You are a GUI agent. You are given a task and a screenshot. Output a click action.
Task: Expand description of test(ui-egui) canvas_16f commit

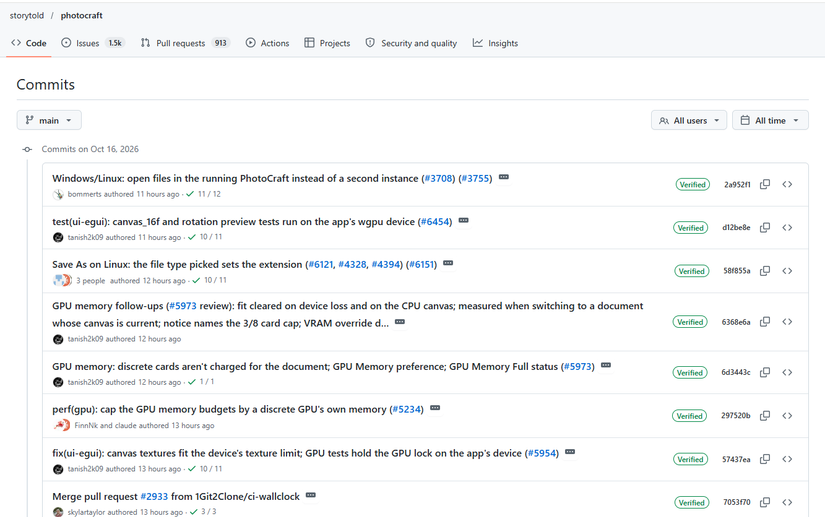pos(464,220)
